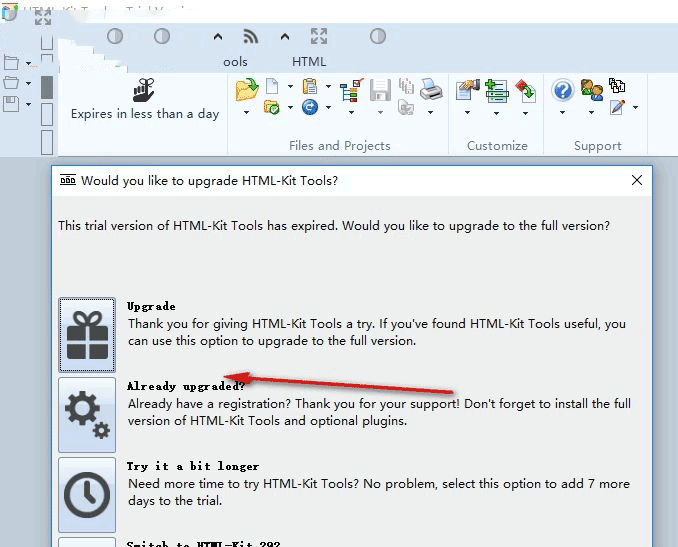The height and width of the screenshot is (547, 678).
Task: Click the 'Expires in less than a day' label
Action: pyautogui.click(x=145, y=114)
